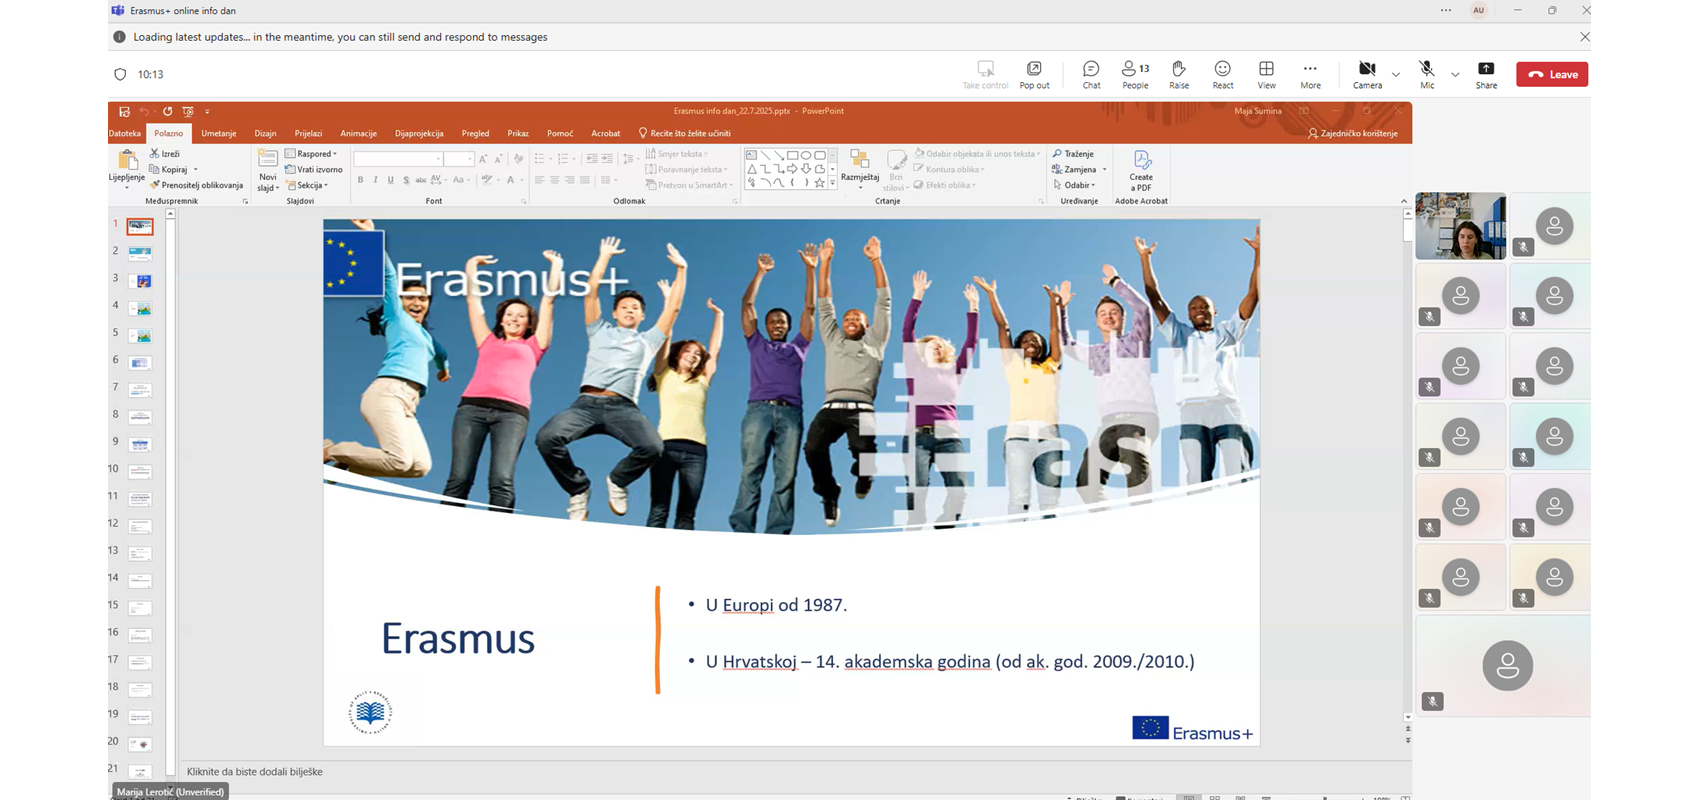The image size is (1700, 800).
Task: Click Zajedničko korištenje share button
Action: [1353, 133]
